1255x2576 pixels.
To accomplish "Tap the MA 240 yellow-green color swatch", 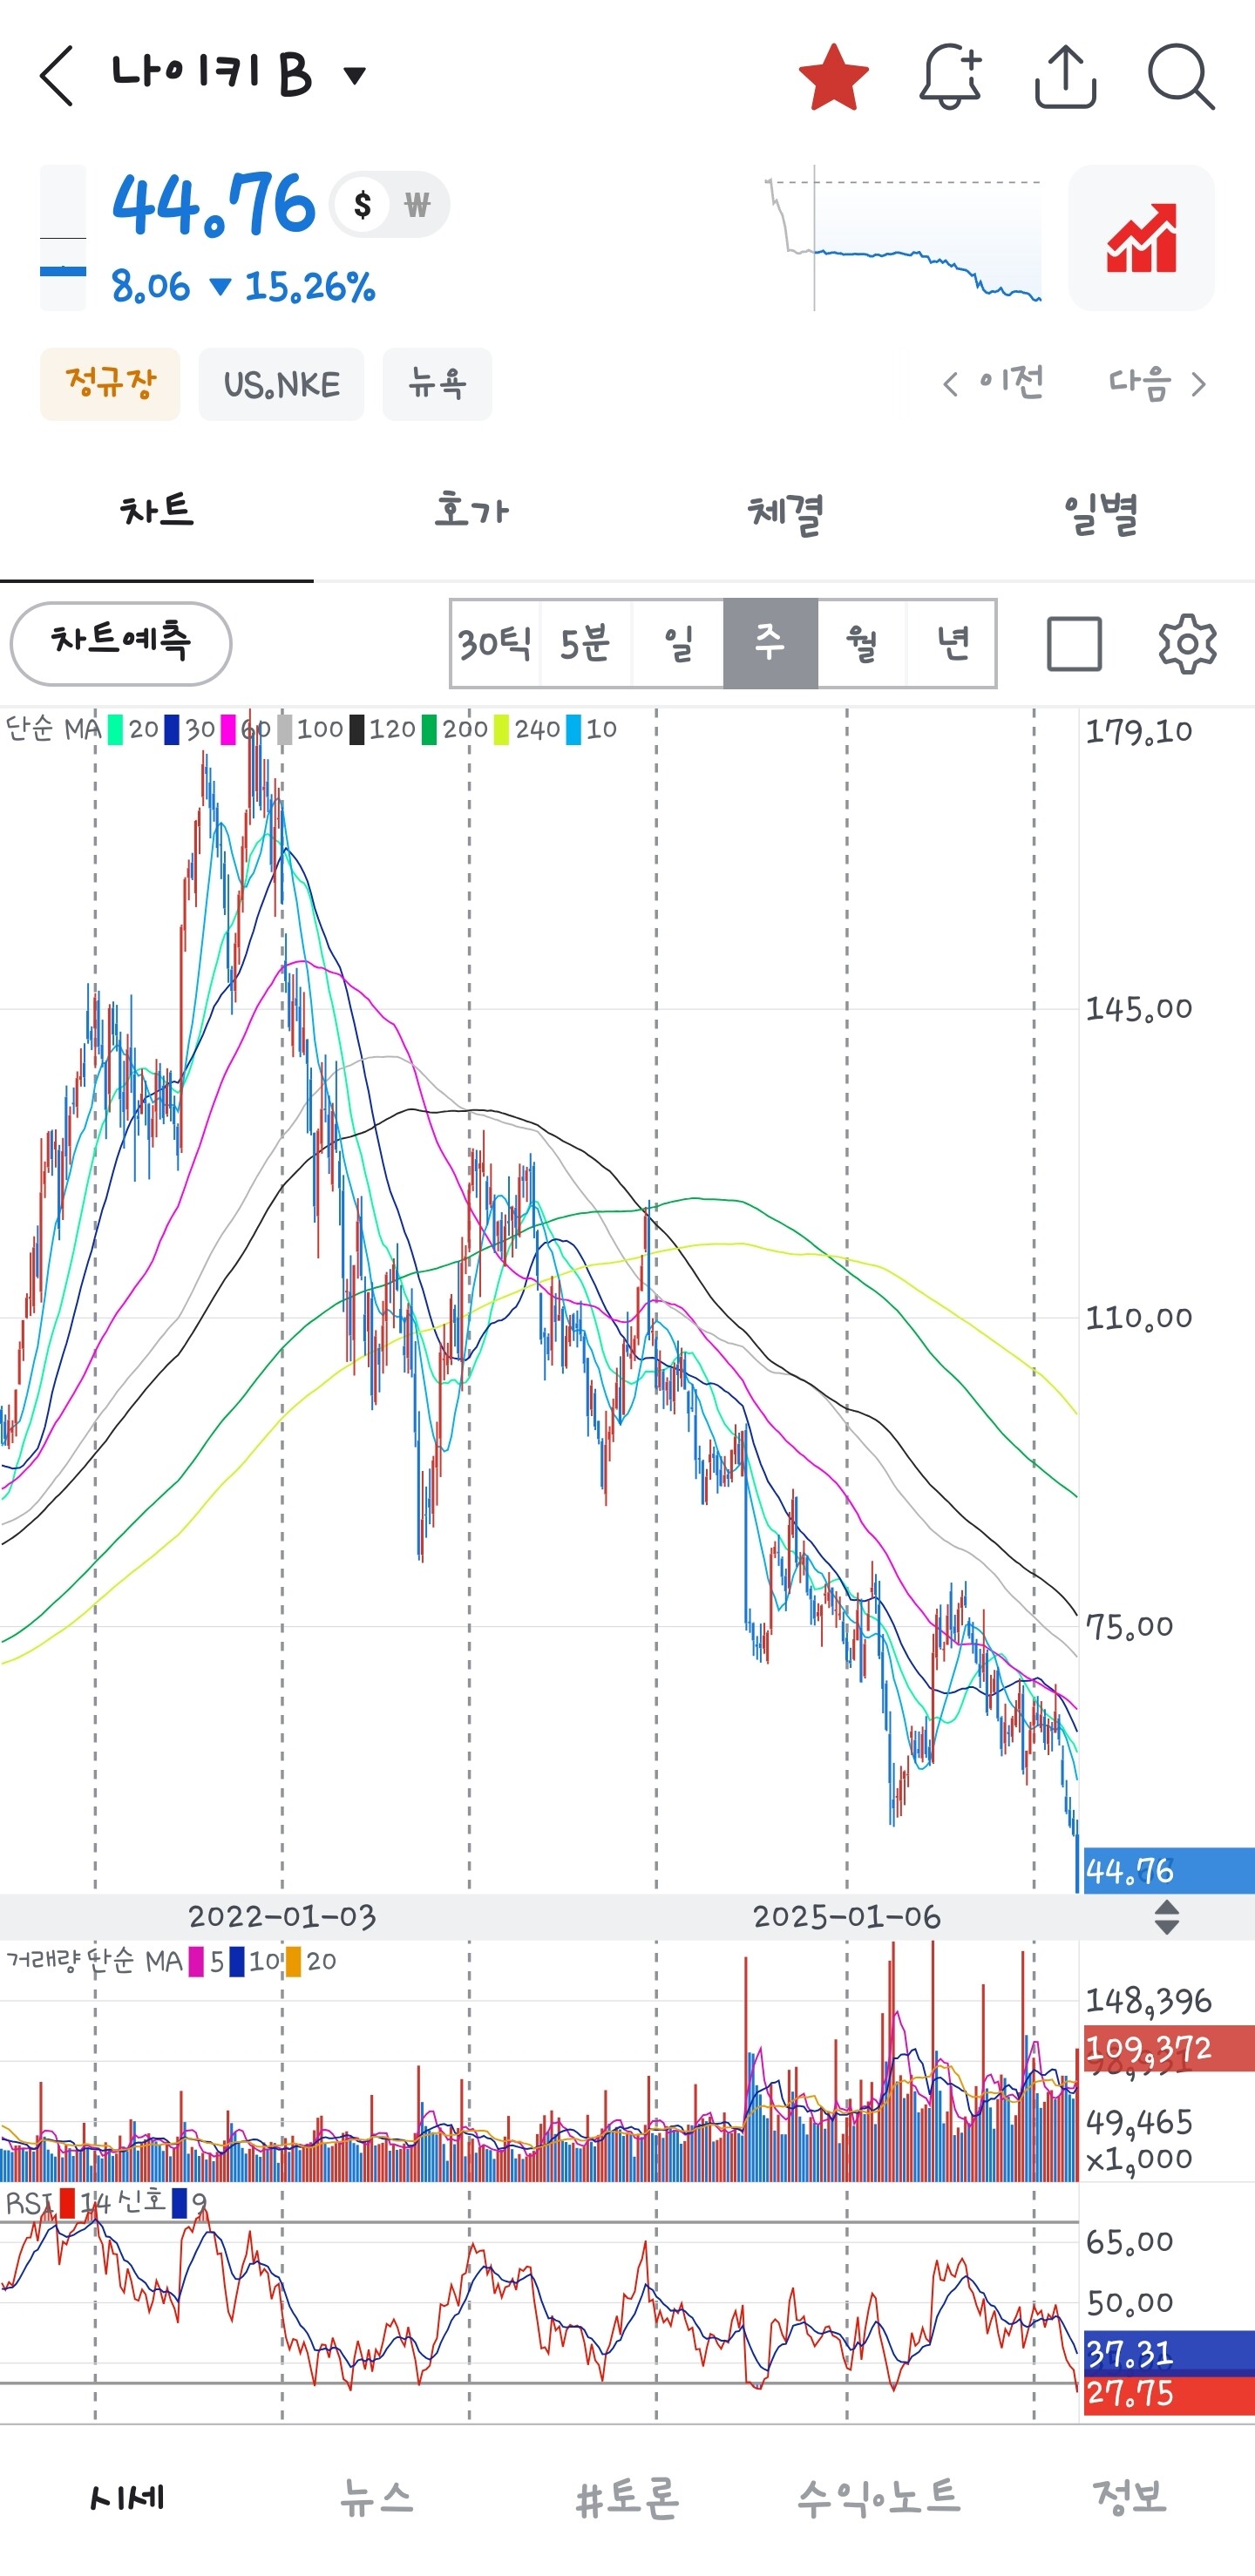I will click(x=501, y=729).
